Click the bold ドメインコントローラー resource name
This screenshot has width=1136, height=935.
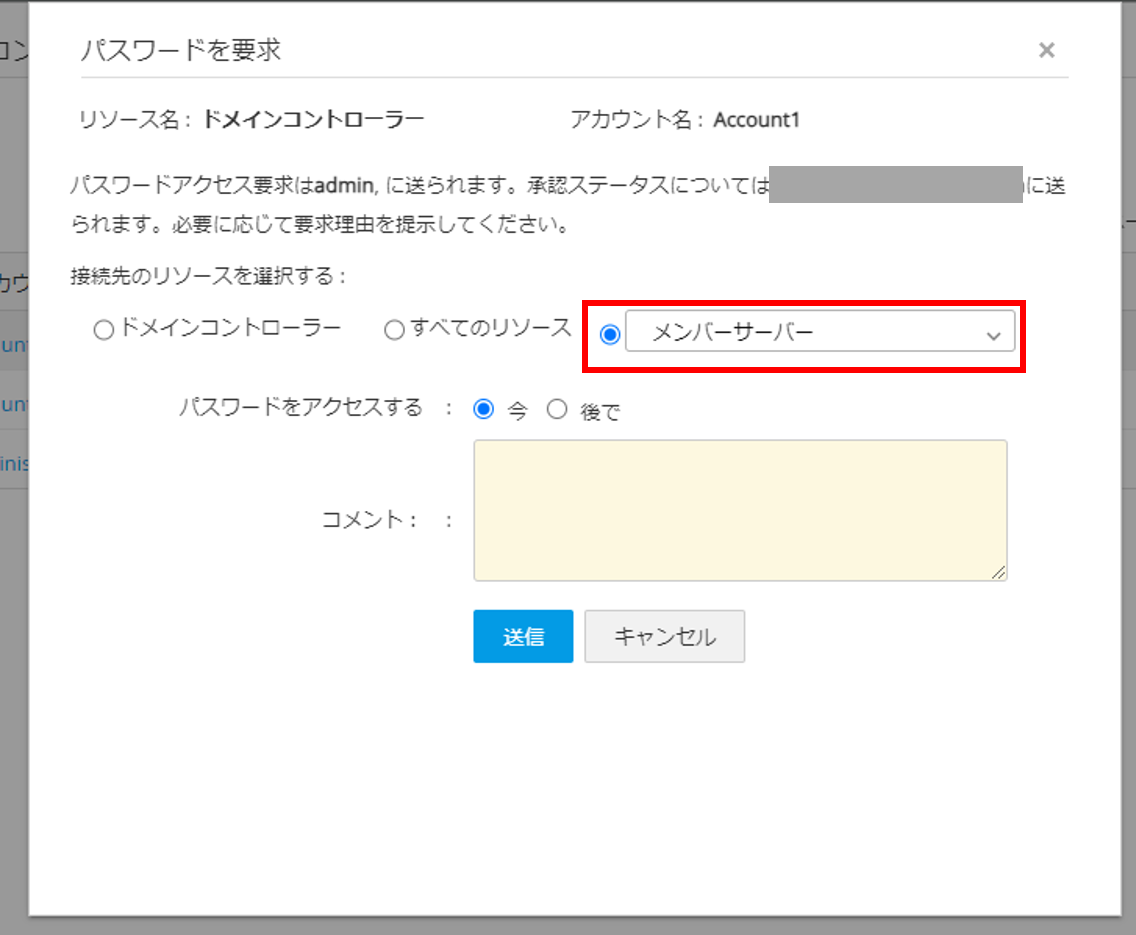[x=313, y=120]
